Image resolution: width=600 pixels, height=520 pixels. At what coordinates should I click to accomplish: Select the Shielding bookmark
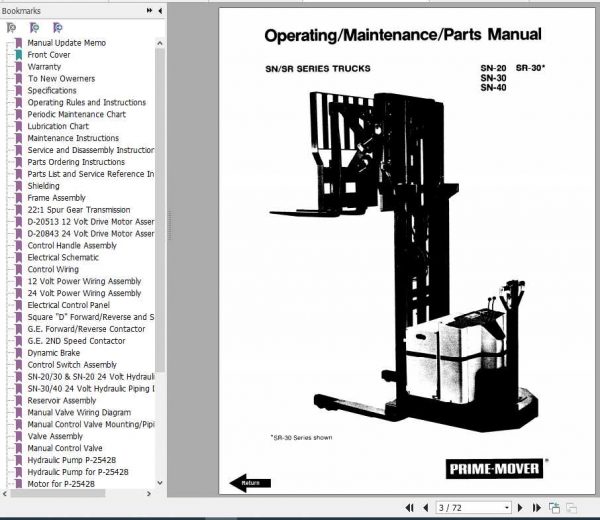43,186
